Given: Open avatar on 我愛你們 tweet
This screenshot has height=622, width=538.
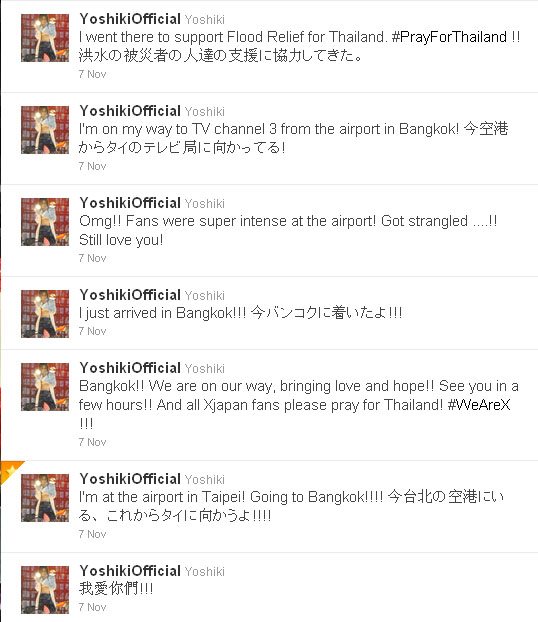Looking at the screenshot, I should pyautogui.click(x=45, y=590).
